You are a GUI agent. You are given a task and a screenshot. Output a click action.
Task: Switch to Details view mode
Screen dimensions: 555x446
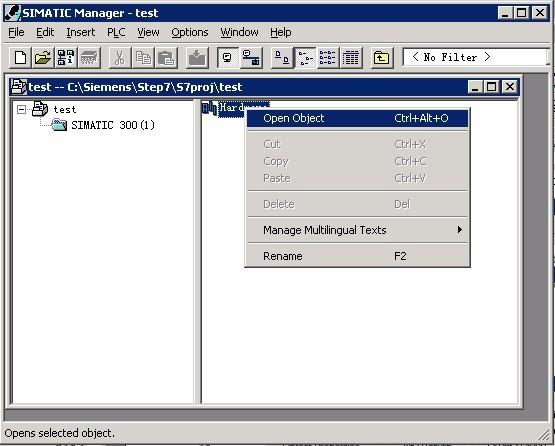pos(351,57)
